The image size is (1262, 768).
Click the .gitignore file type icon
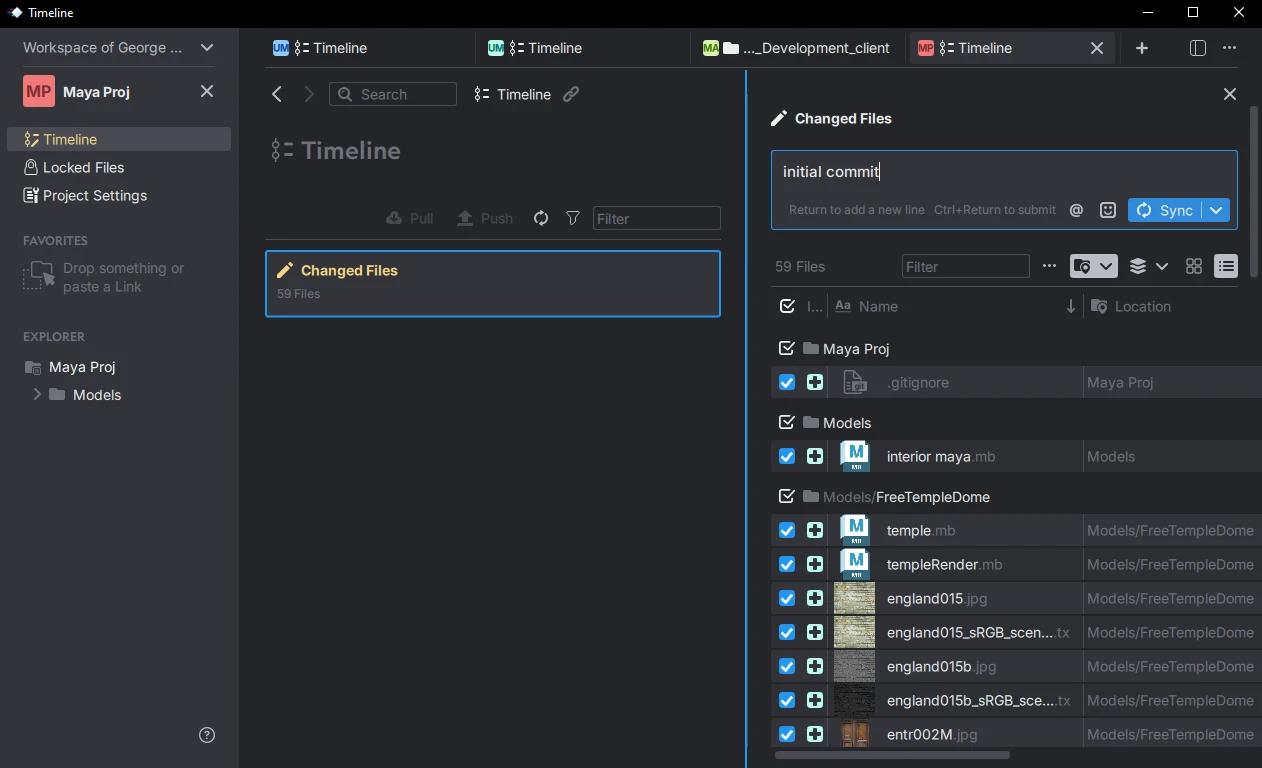click(855, 382)
